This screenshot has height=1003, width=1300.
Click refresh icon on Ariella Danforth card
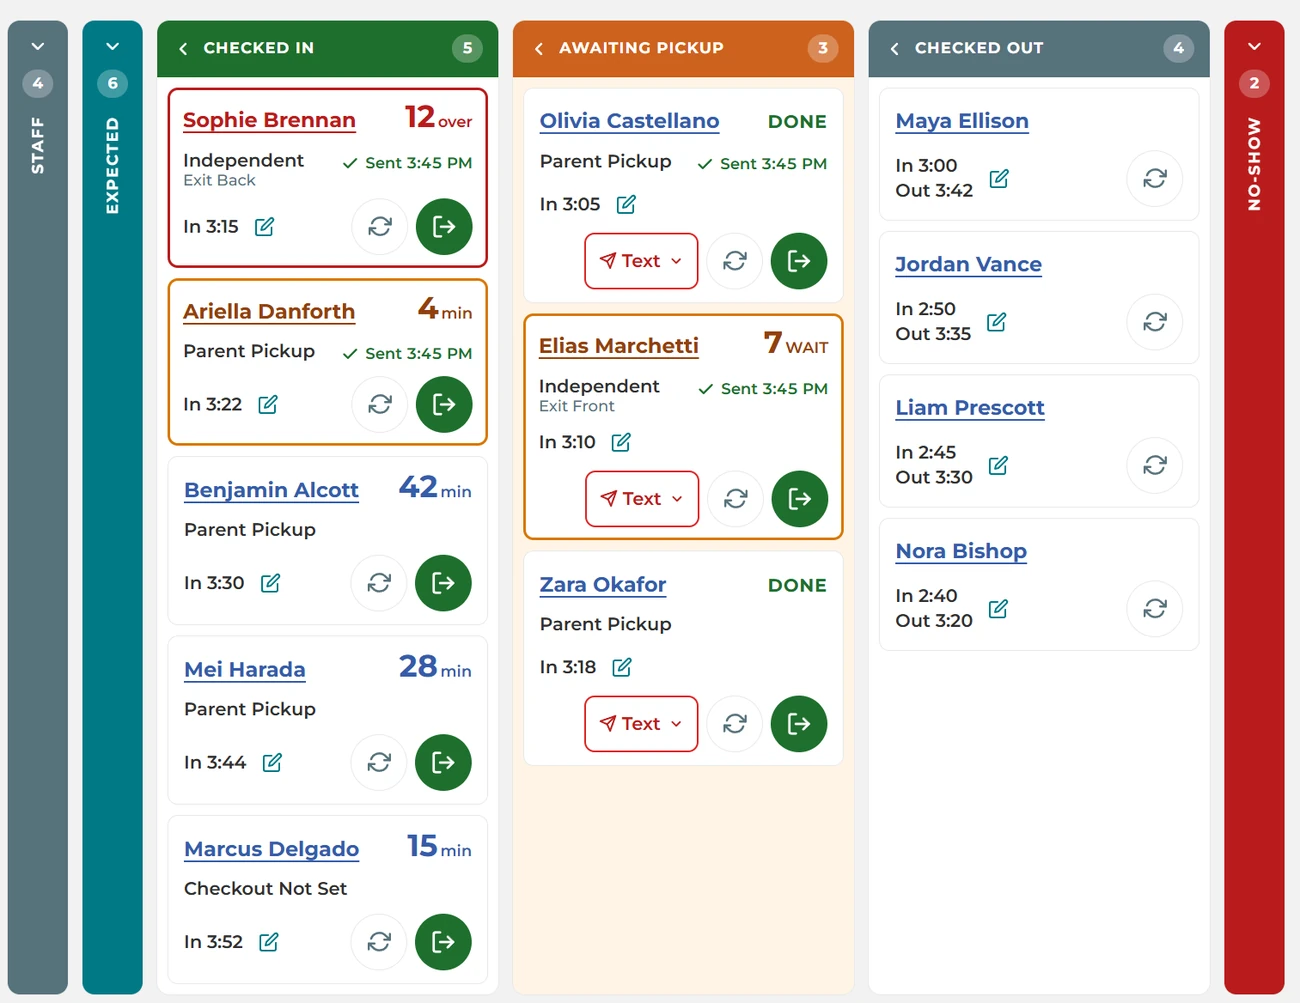point(380,404)
